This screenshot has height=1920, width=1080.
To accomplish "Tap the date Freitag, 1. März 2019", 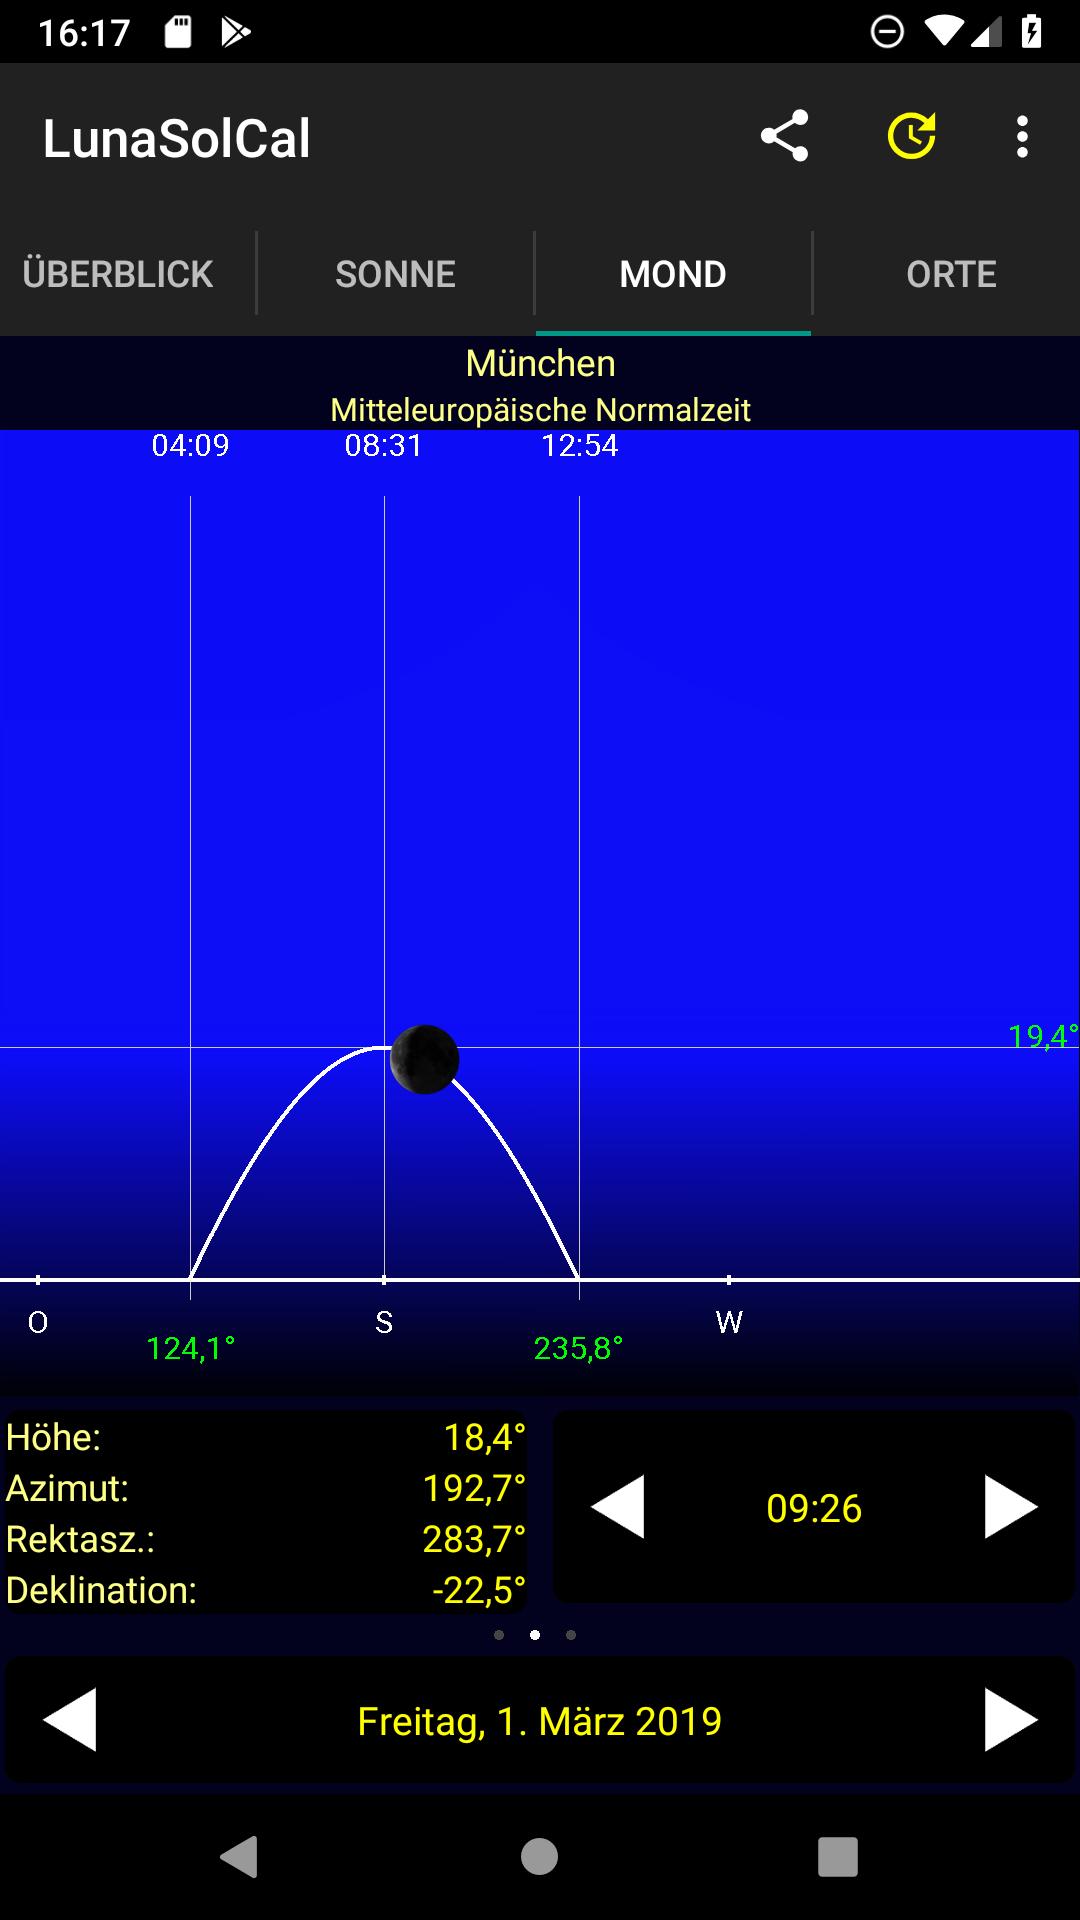I will pyautogui.click(x=540, y=1721).
